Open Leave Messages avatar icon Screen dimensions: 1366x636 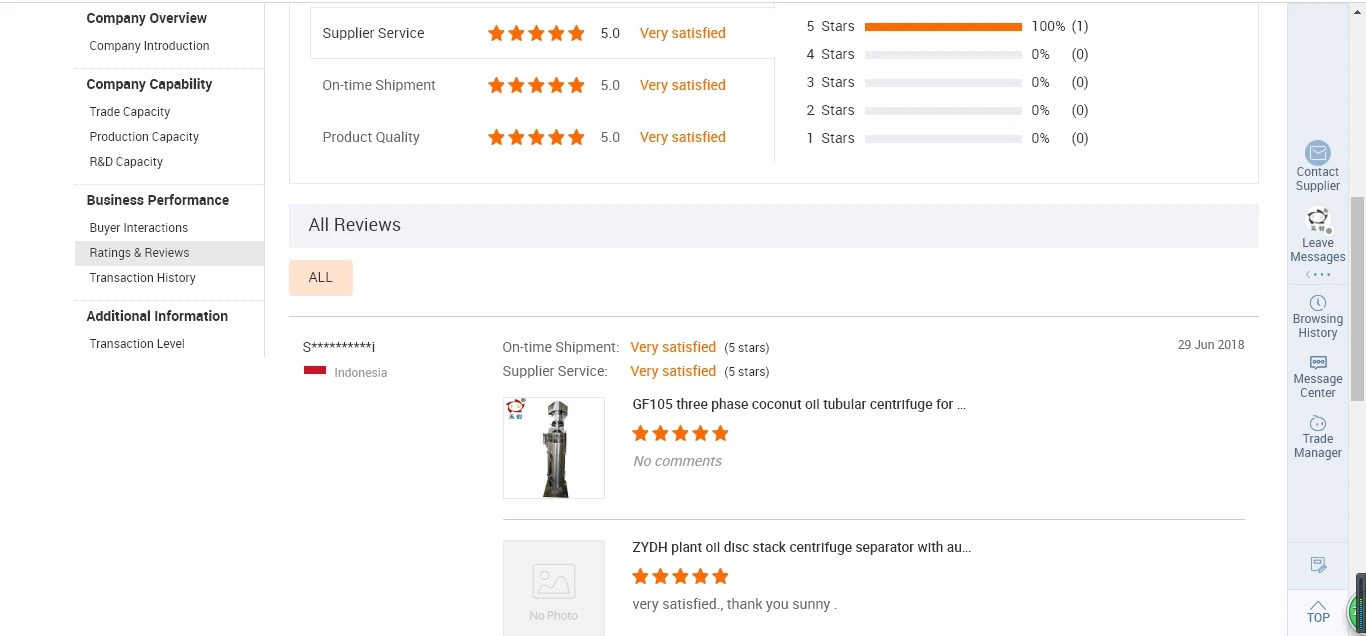[x=1318, y=220]
